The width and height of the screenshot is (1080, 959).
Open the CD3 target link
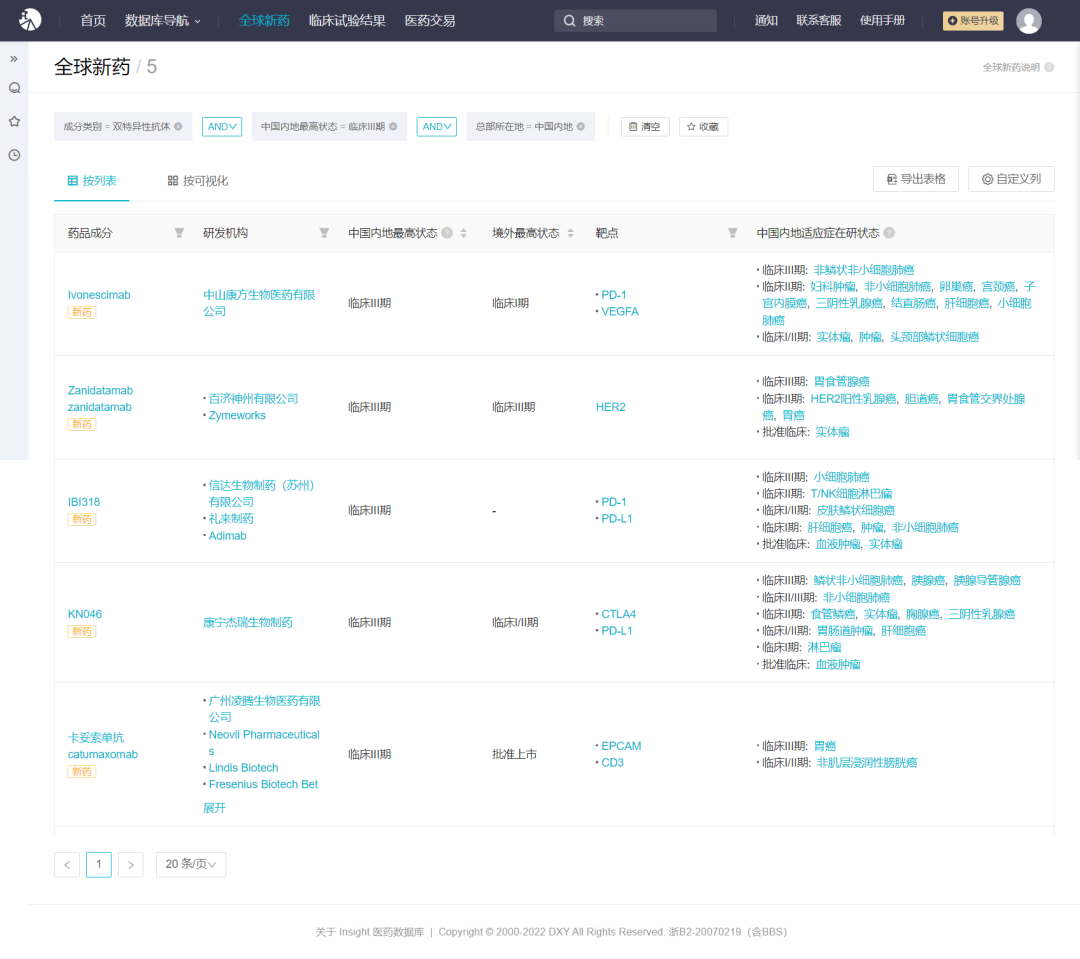point(612,763)
